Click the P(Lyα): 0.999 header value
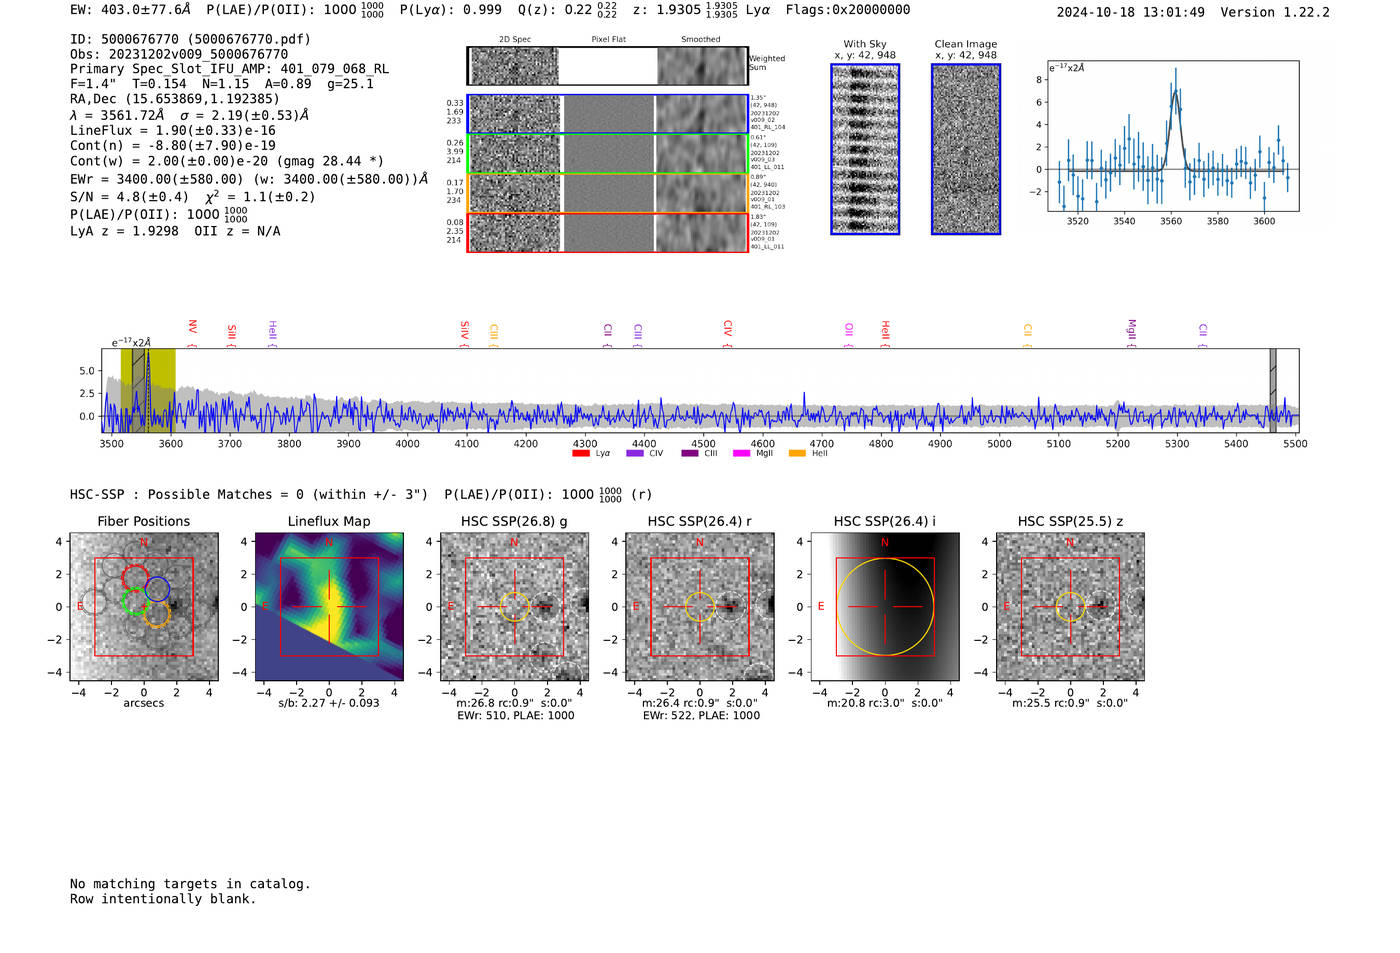Viewport: 1400px width, 953px height. (x=451, y=10)
